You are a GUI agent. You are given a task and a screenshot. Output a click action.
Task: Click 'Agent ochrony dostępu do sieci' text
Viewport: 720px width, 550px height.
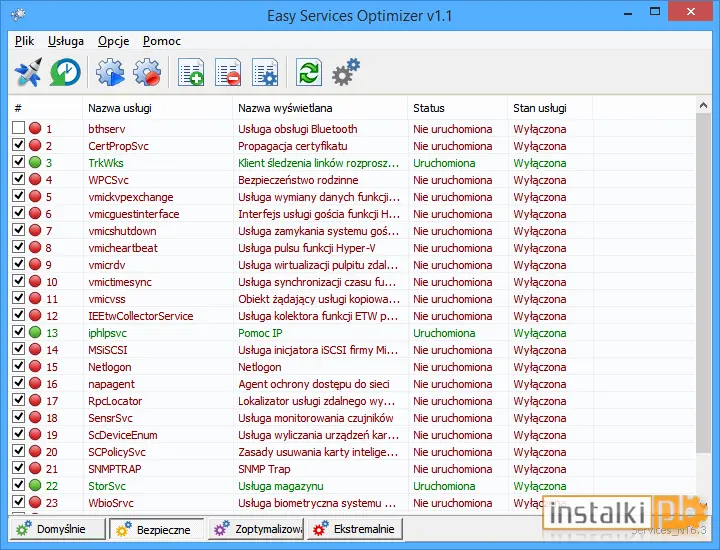(314, 384)
